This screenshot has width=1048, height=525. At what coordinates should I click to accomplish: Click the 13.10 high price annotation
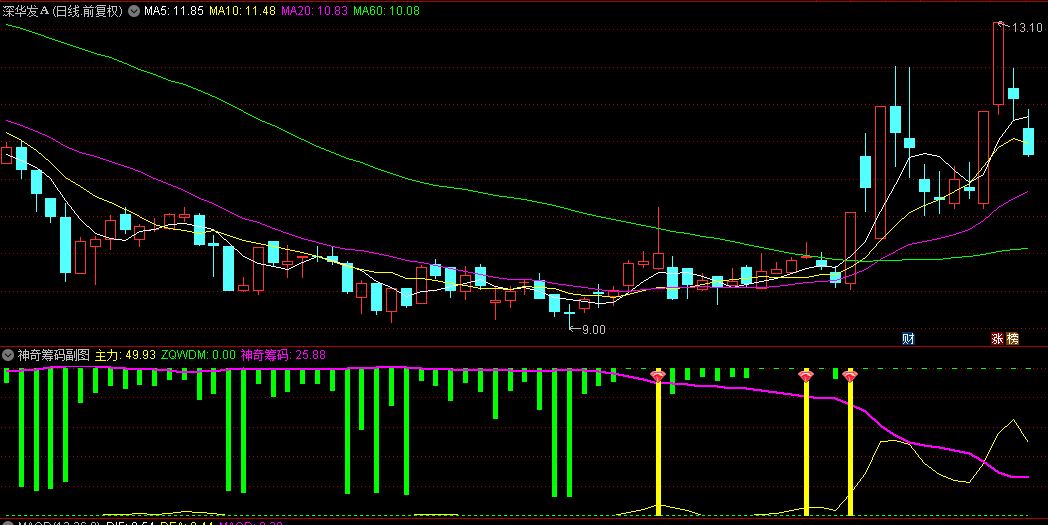click(x=1027, y=28)
